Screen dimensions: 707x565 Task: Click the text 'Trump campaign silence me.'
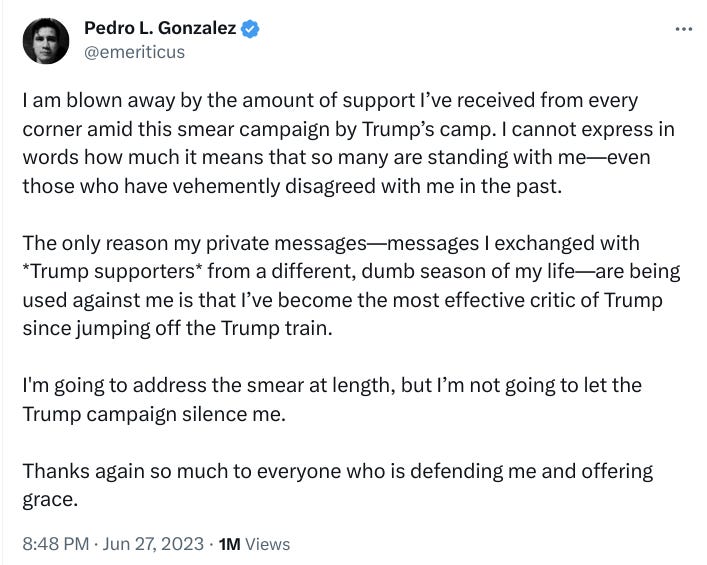[154, 414]
